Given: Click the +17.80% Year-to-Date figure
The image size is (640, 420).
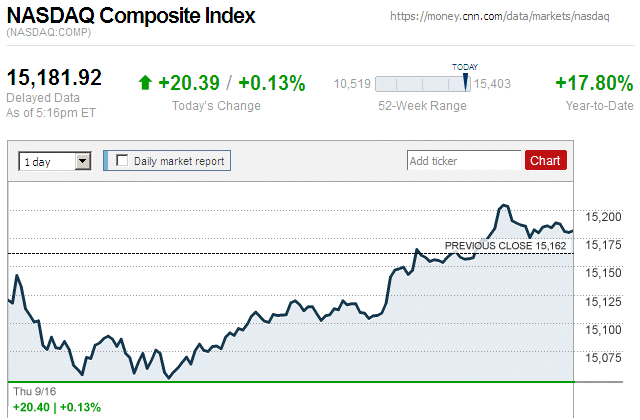Looking at the screenshot, I should coord(596,83).
